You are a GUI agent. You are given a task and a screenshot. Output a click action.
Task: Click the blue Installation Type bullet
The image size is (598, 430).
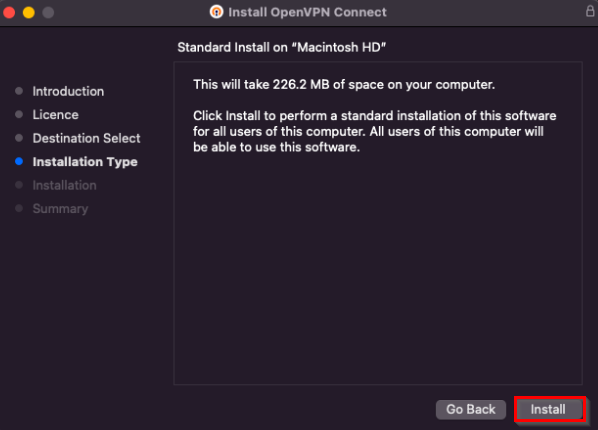click(x=19, y=161)
